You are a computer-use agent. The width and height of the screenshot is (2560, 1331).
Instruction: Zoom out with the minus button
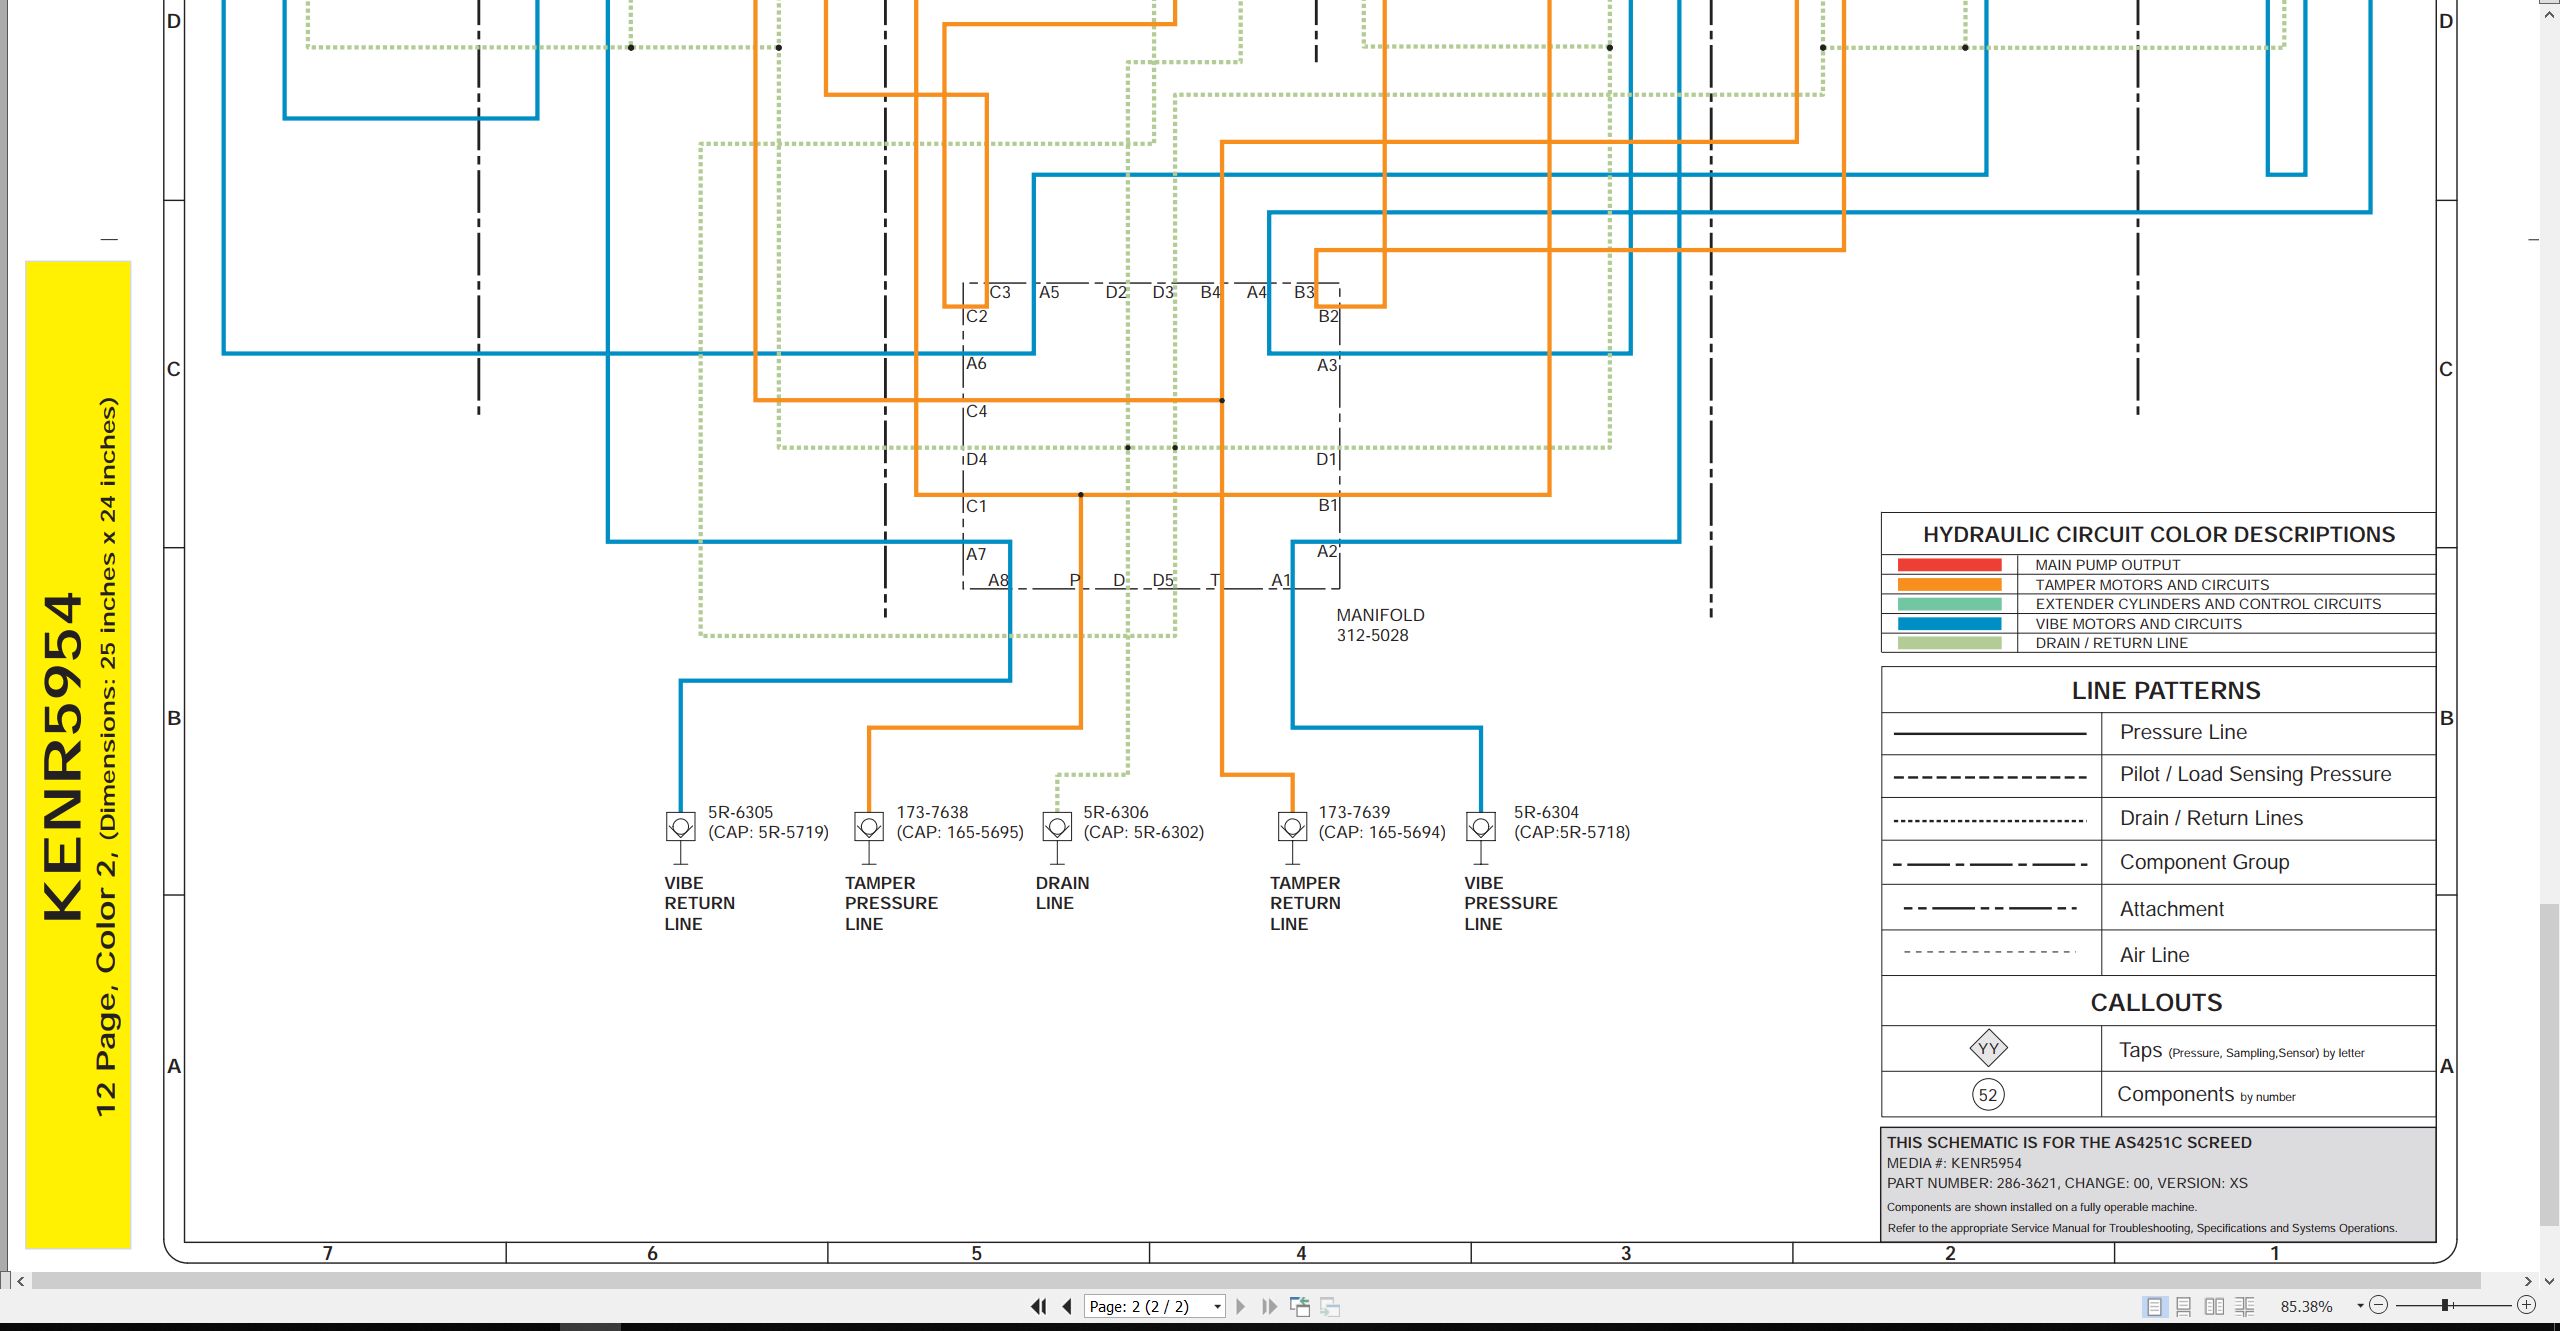(2379, 1305)
